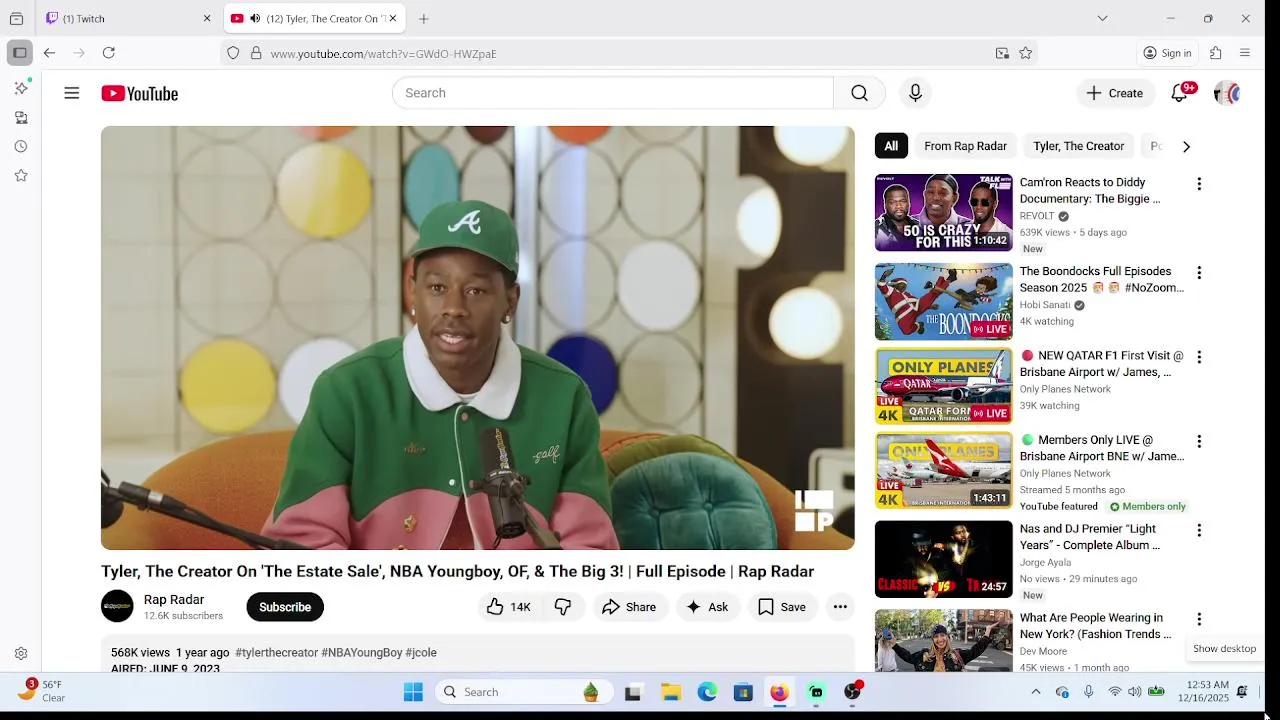Viewport: 1280px width, 720px height.
Task: Open the YouTube account avatar menu
Action: pyautogui.click(x=1226, y=93)
